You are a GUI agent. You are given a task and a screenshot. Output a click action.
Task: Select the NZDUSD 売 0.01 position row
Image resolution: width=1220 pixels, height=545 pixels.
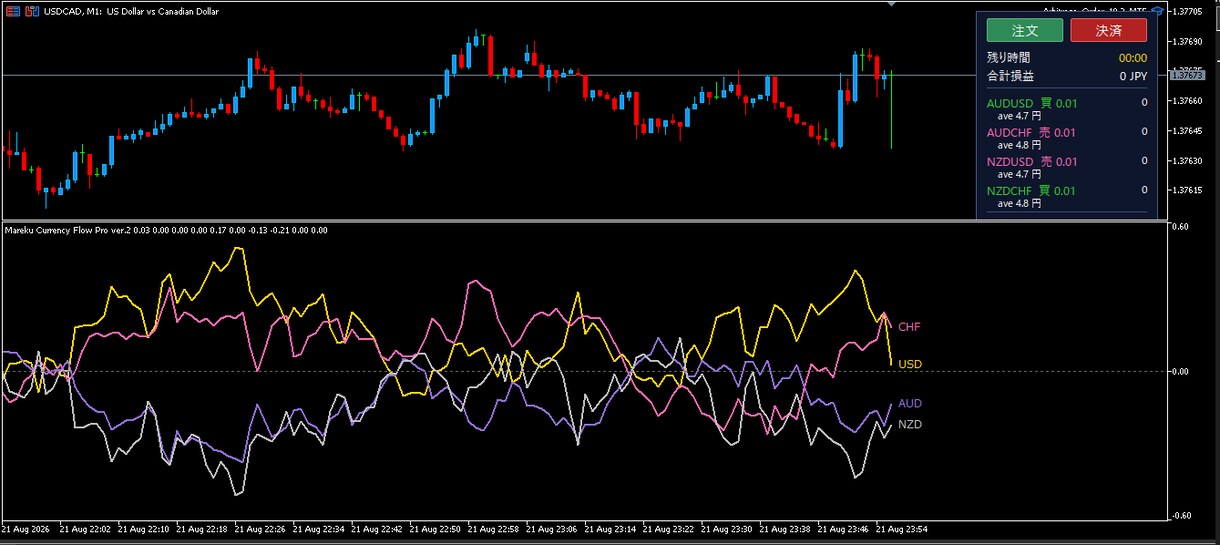pos(1067,167)
